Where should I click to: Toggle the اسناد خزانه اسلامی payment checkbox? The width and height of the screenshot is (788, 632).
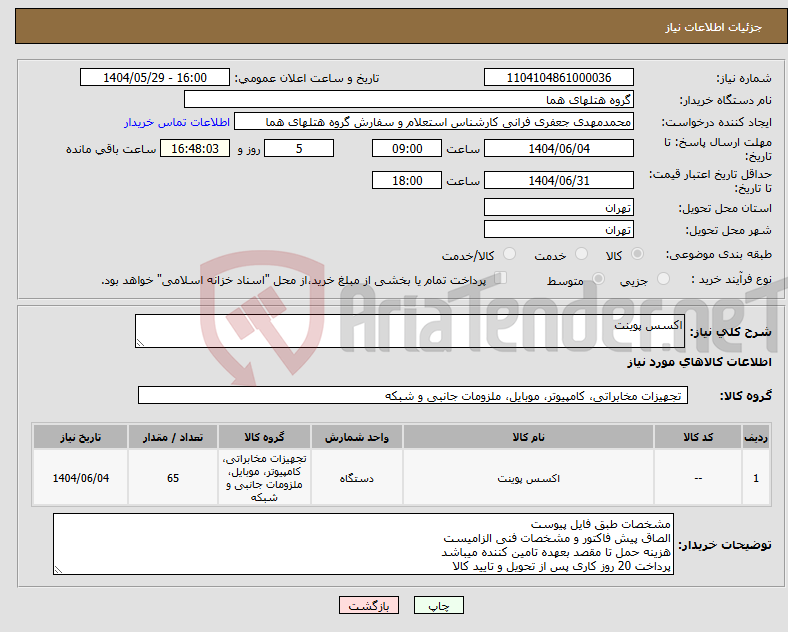501,278
